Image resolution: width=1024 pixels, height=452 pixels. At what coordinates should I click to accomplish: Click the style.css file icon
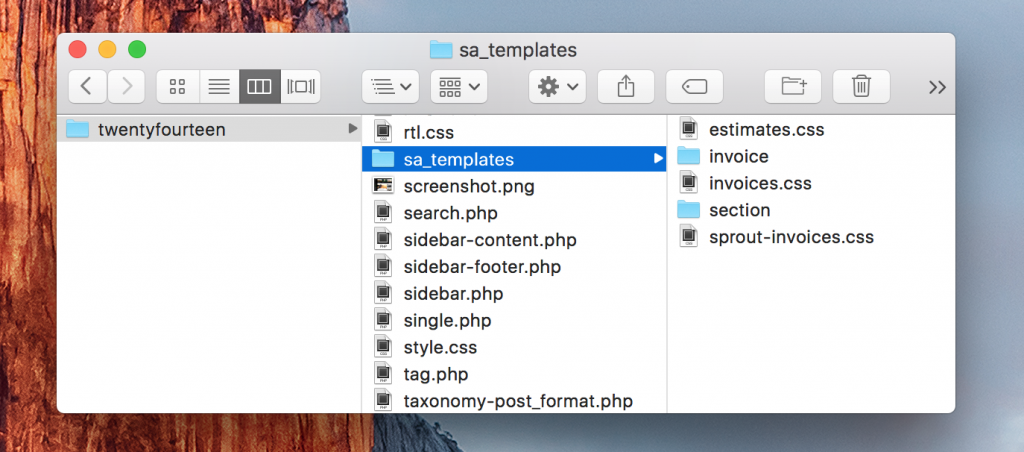[383, 346]
